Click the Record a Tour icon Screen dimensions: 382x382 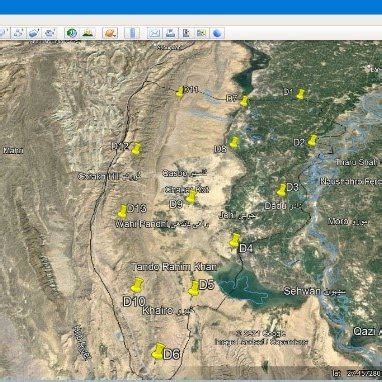point(50,33)
